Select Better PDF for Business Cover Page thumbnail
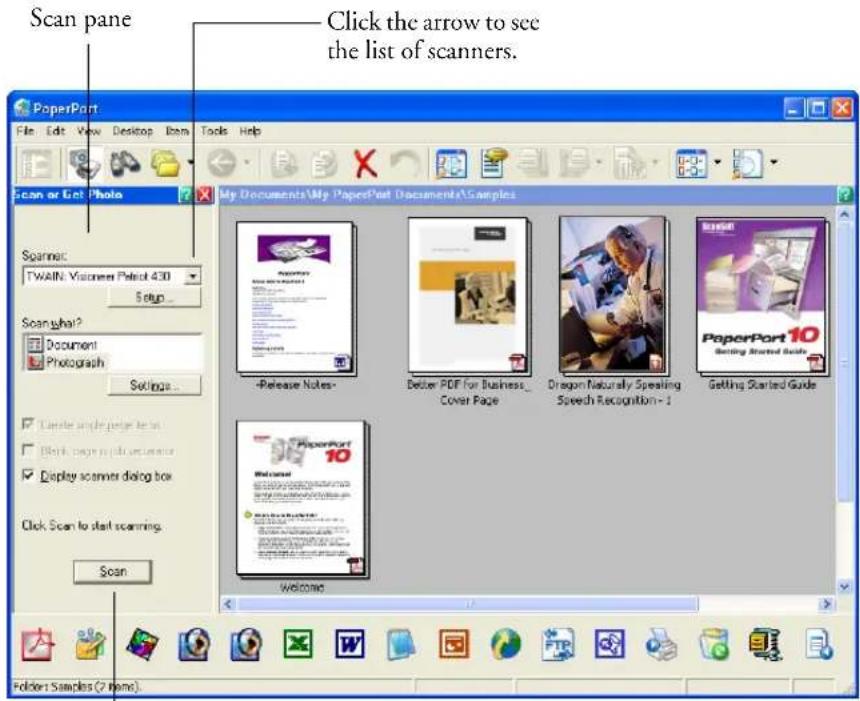 468,296
